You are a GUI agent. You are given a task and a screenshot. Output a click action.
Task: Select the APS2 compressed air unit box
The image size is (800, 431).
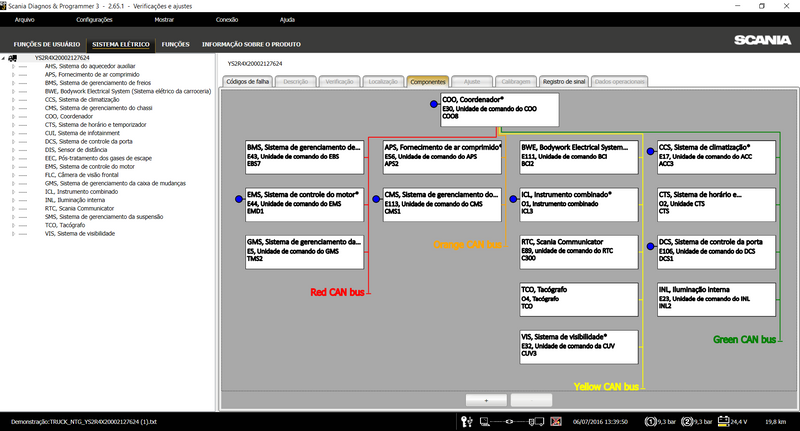click(442, 157)
